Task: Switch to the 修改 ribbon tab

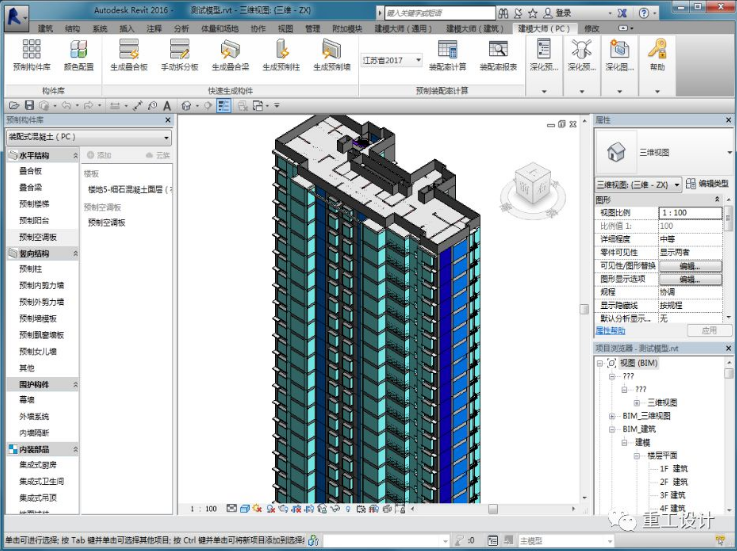Action: tap(592, 29)
